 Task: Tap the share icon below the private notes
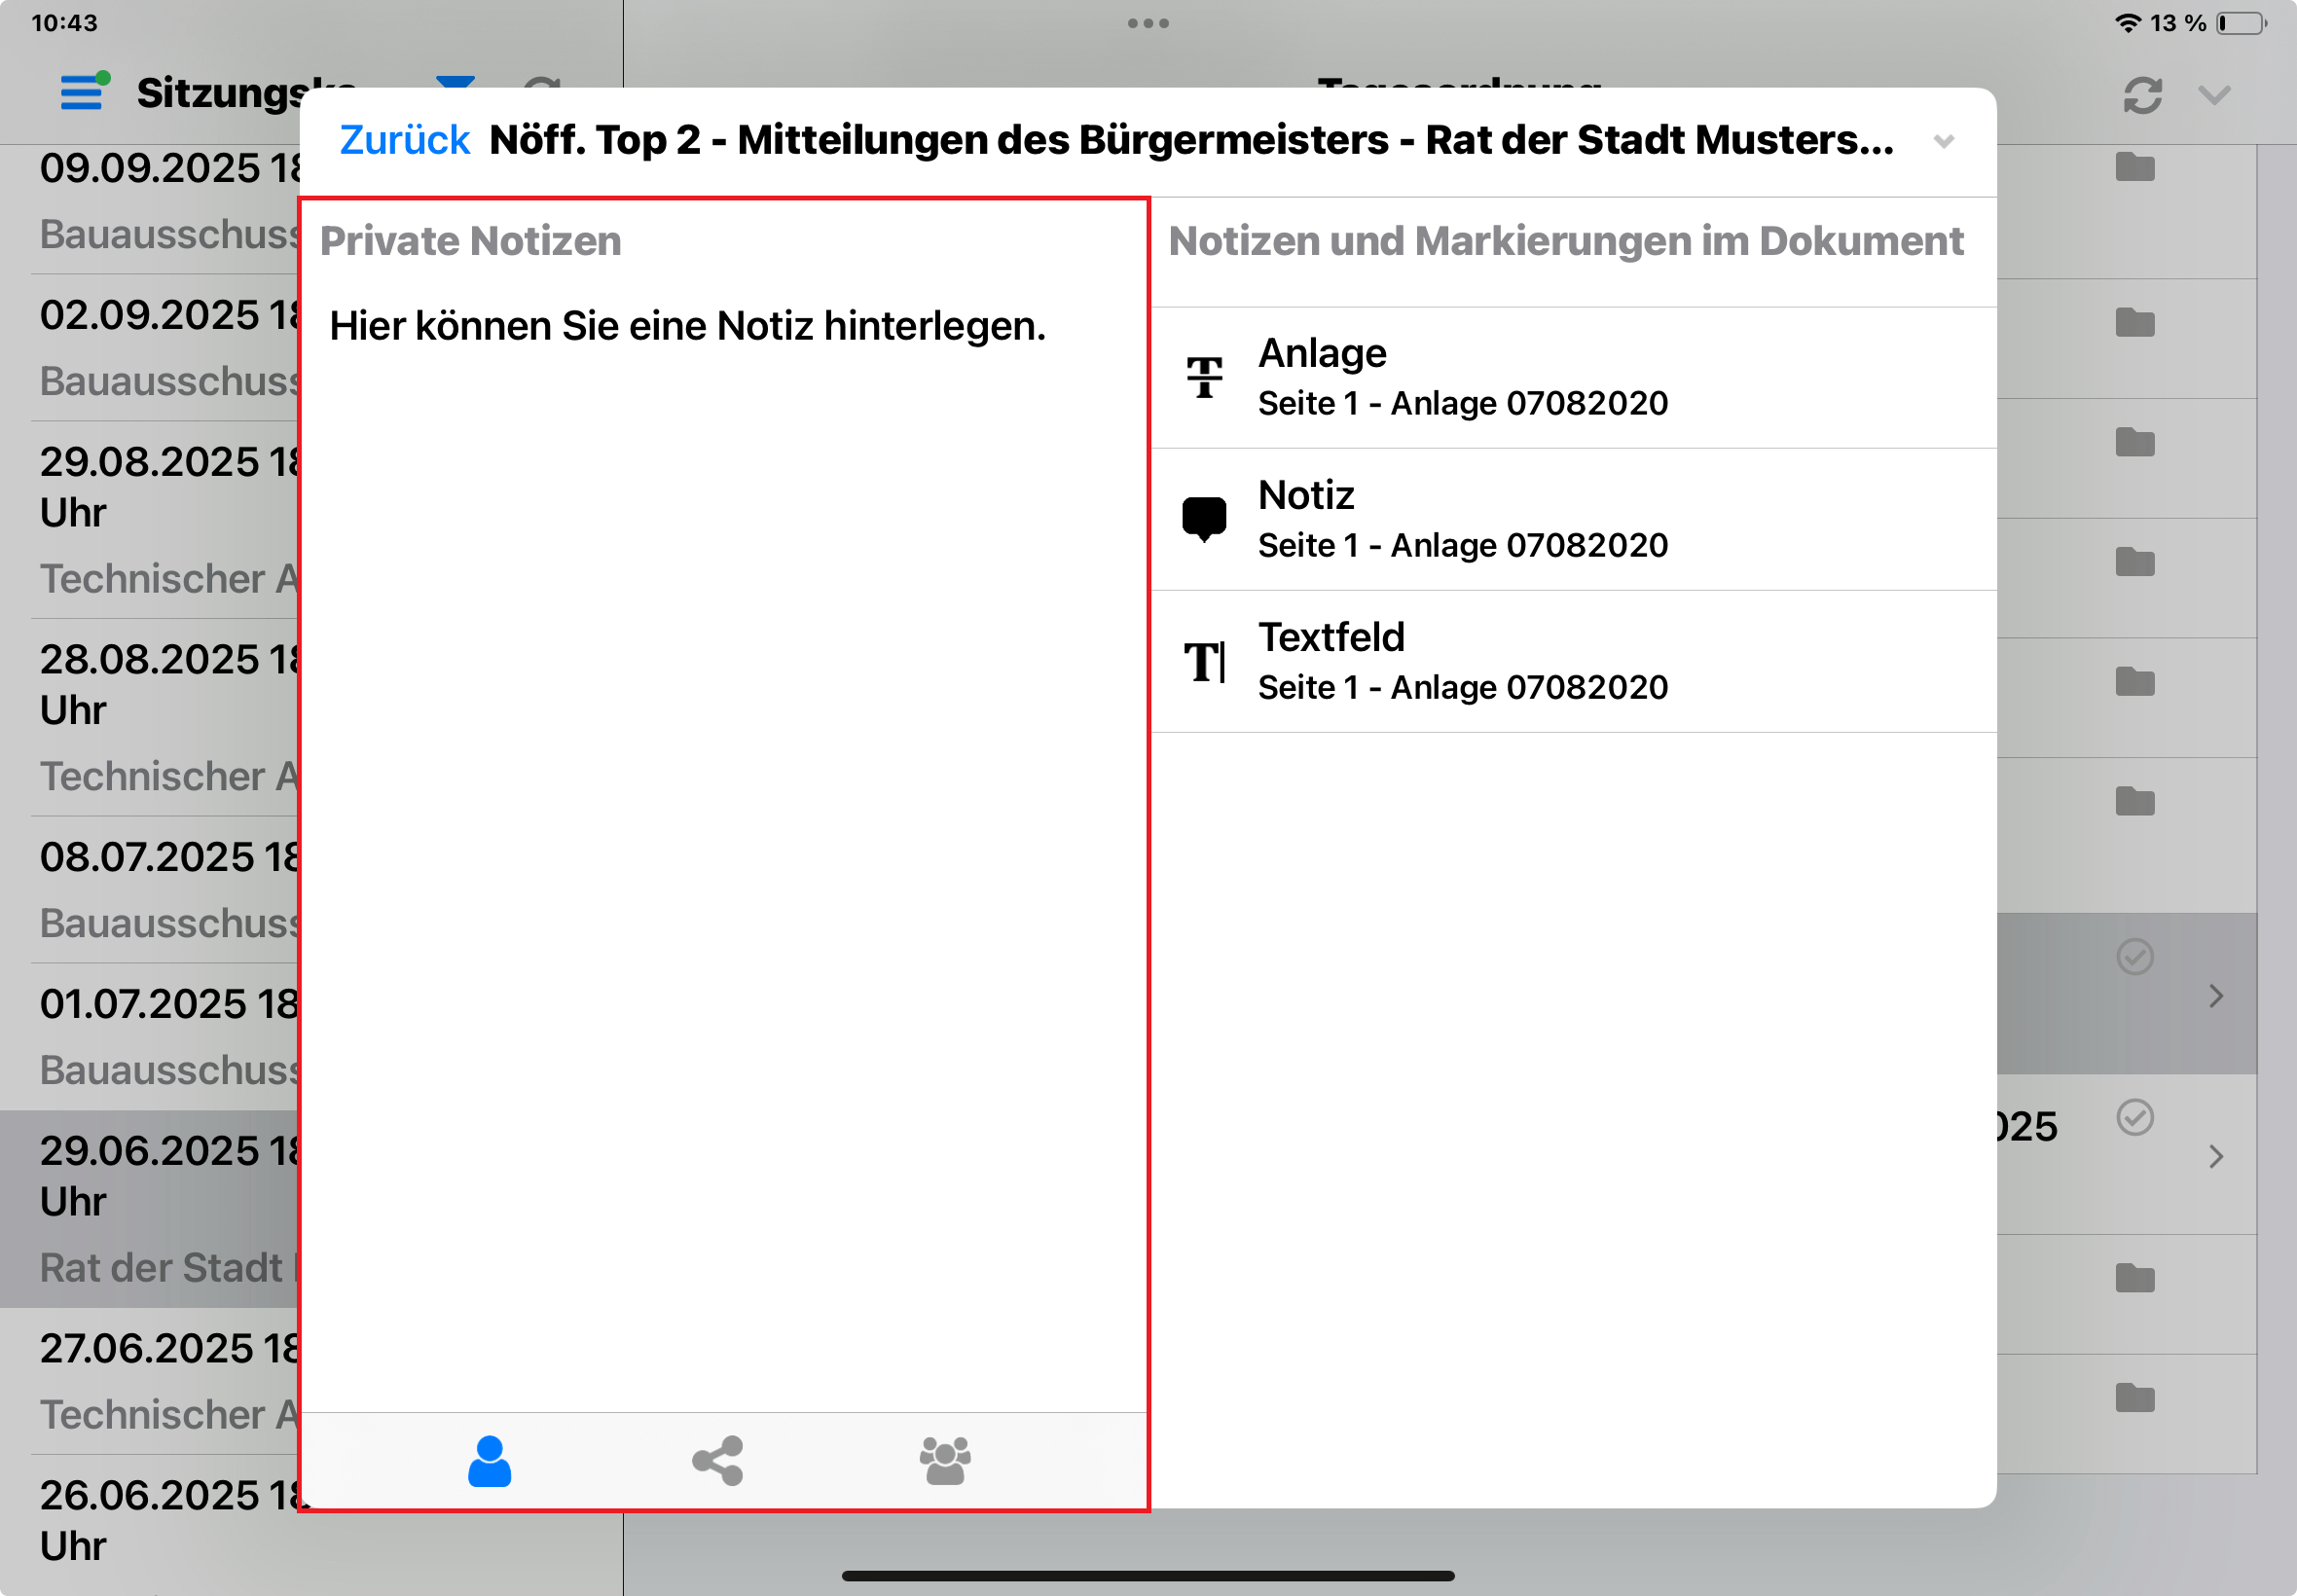pos(718,1463)
